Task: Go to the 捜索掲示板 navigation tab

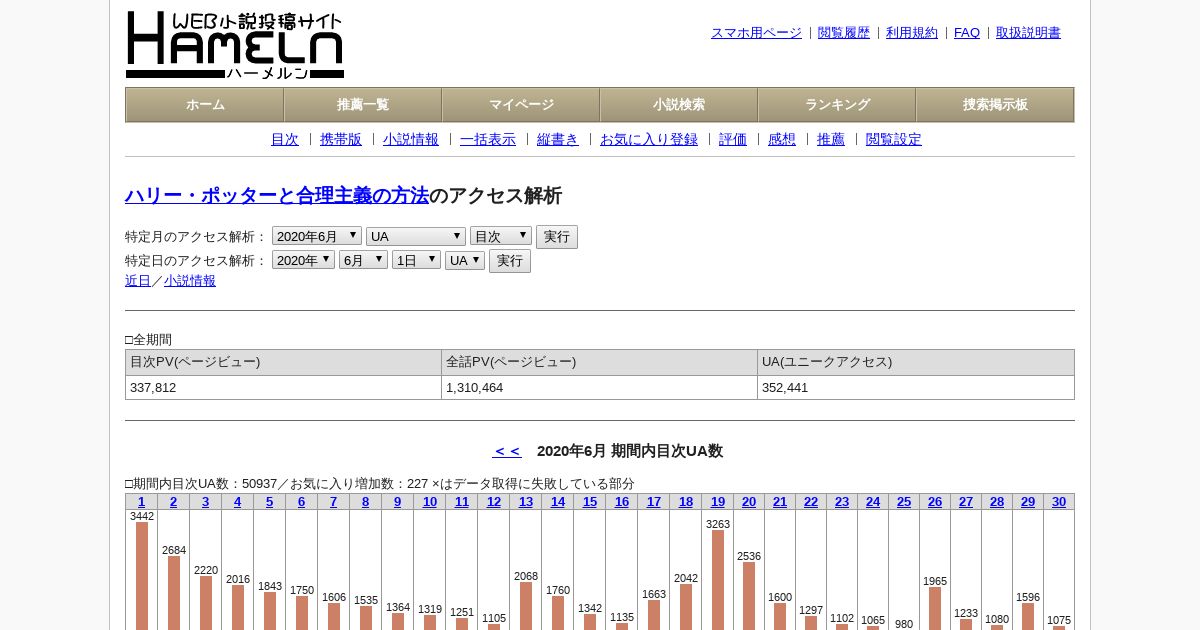Action: coord(995,105)
